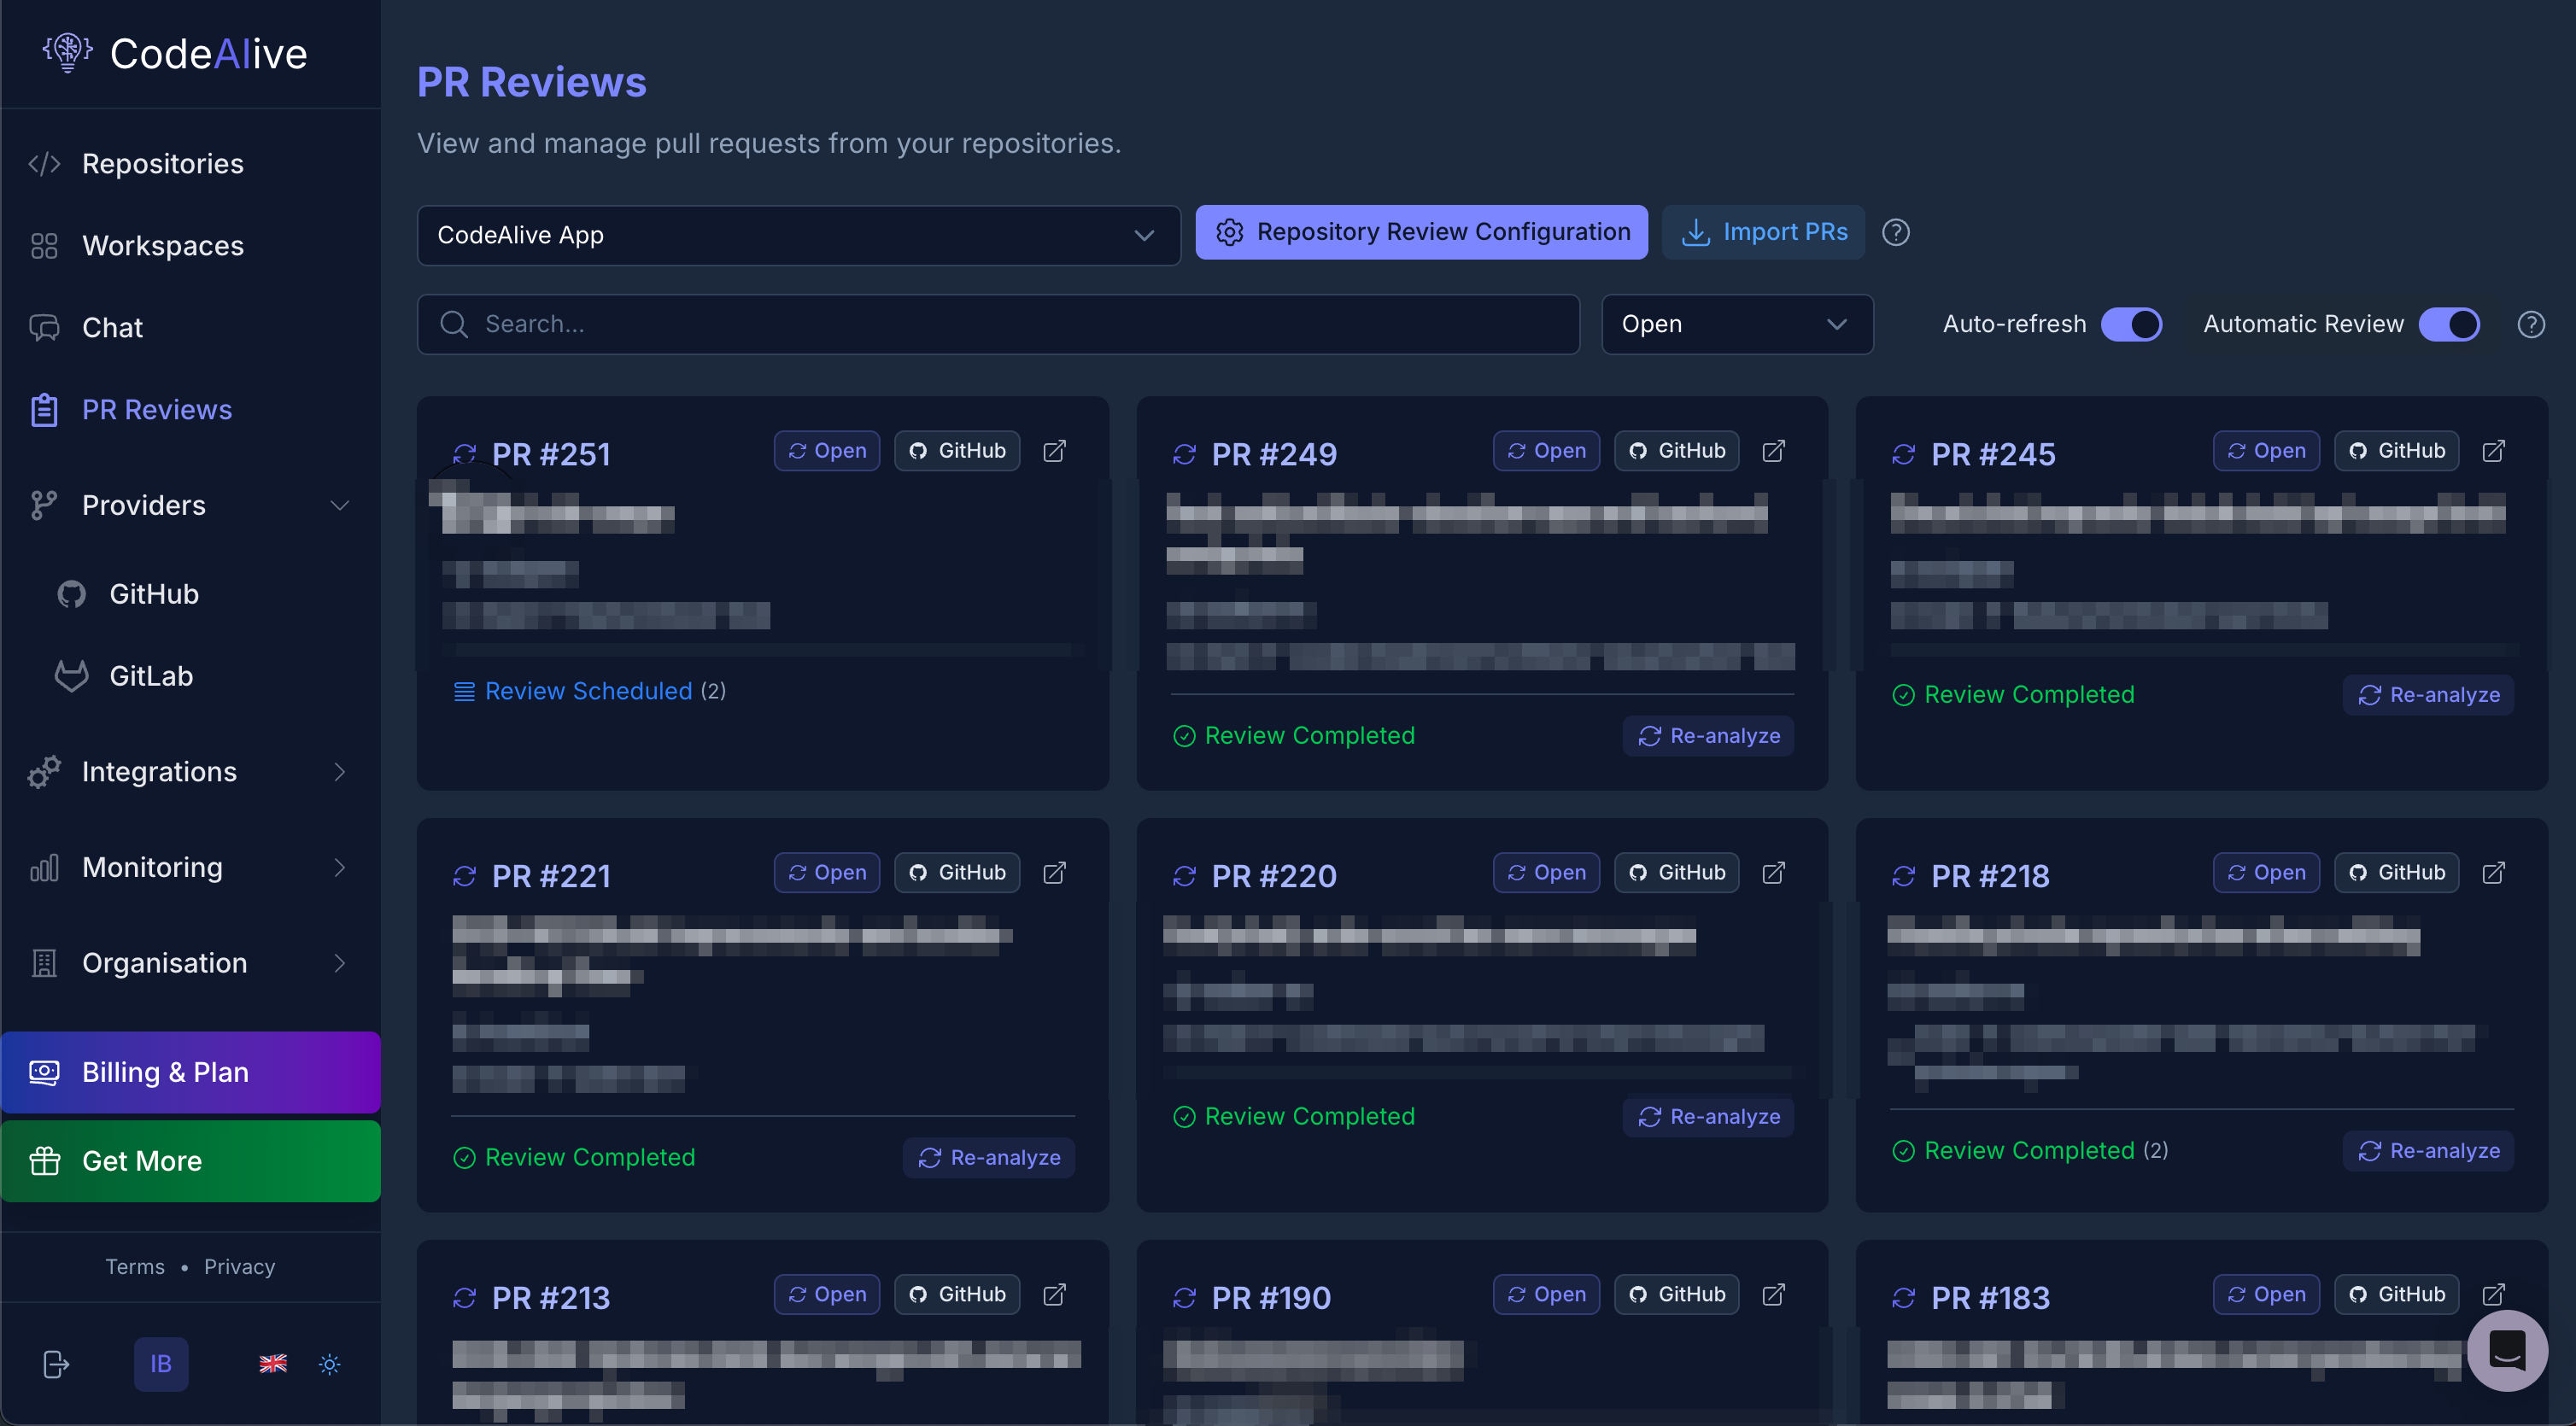
Task: Switch to light theme using the sun icon
Action: (329, 1364)
